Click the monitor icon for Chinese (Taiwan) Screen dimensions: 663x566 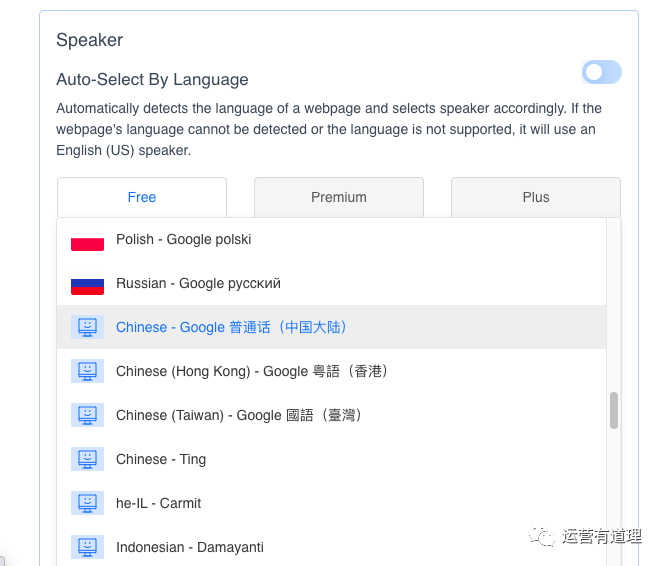(88, 416)
